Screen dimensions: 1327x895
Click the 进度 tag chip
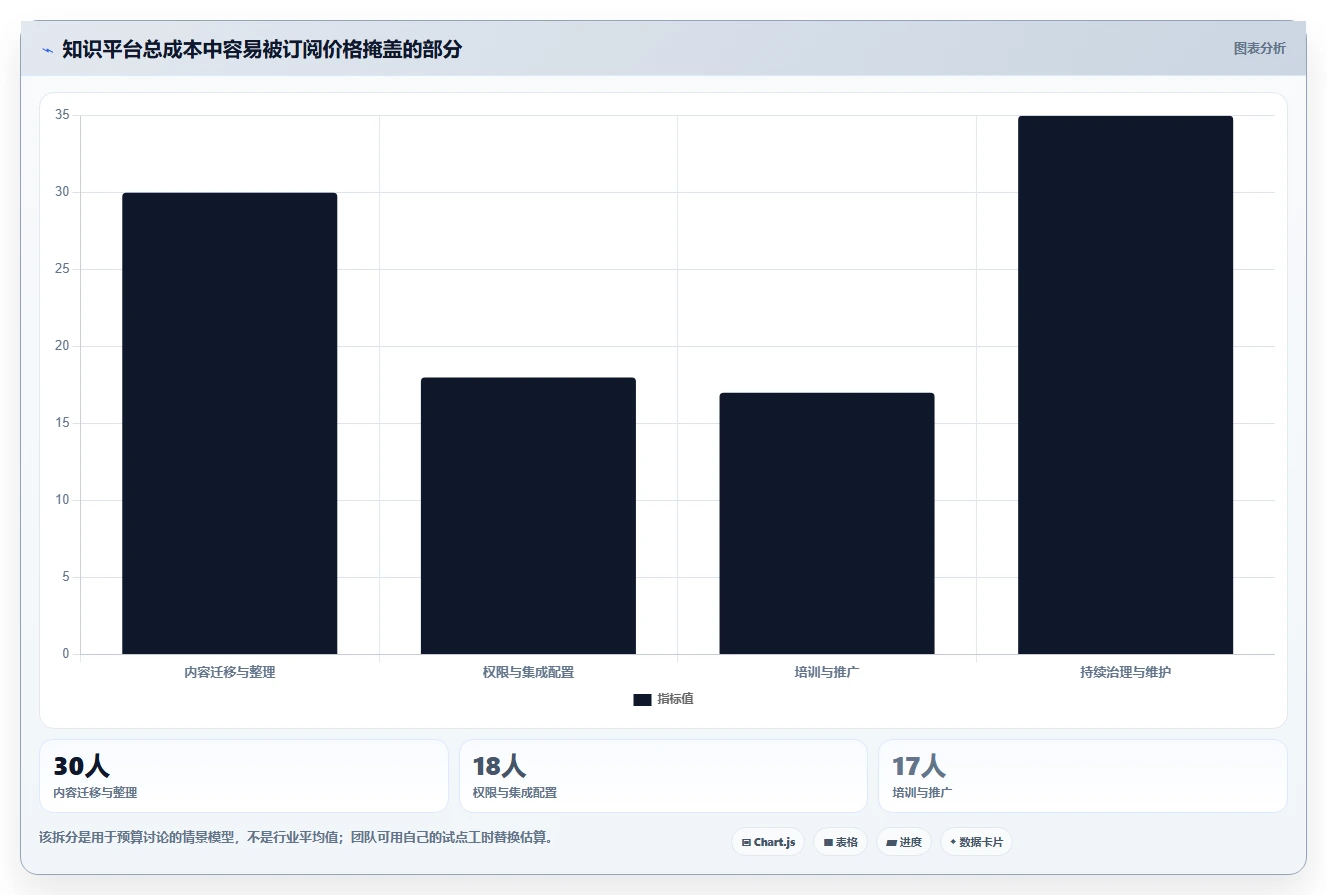pos(904,842)
